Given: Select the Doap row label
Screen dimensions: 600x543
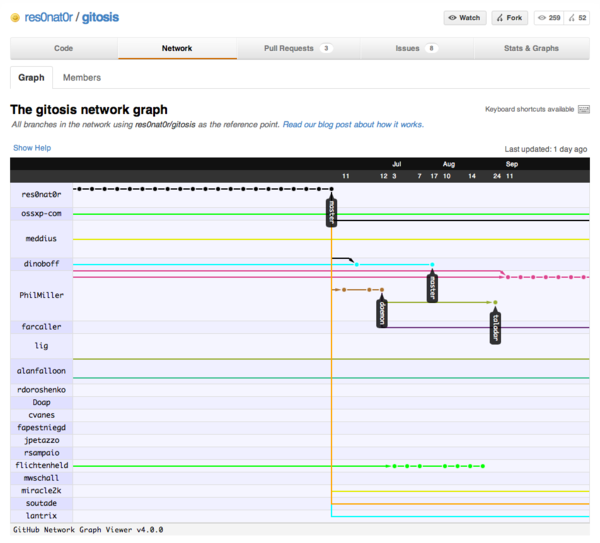Looking at the screenshot, I should click(41, 403).
